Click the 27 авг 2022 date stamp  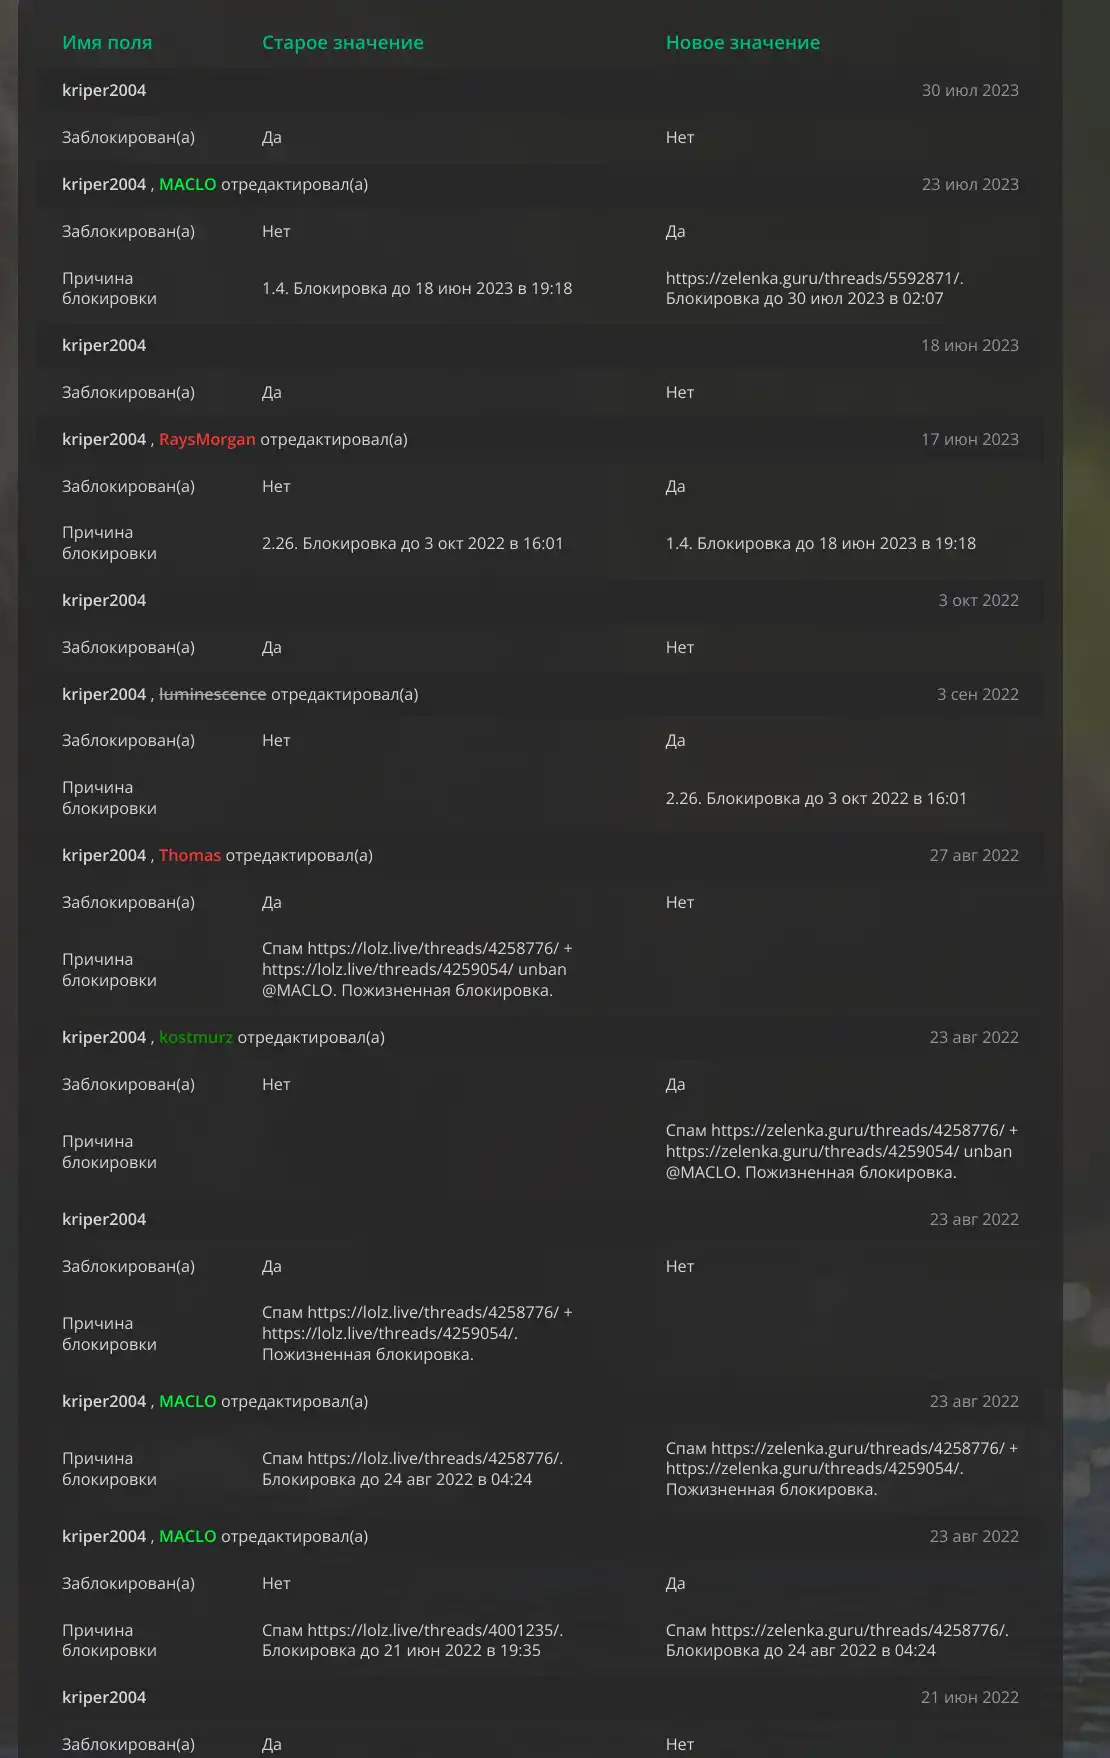click(973, 855)
